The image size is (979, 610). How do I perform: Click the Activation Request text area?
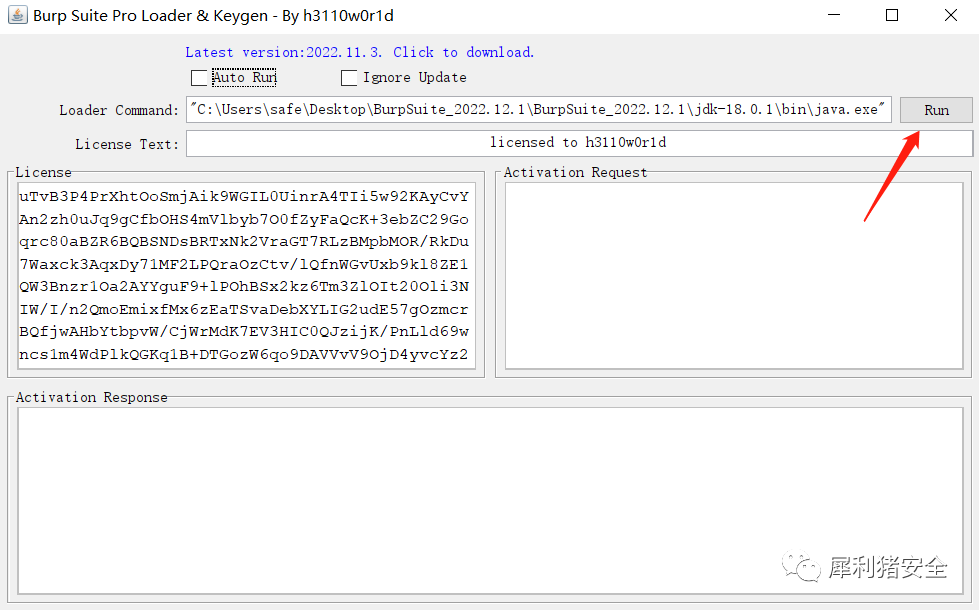click(x=734, y=275)
